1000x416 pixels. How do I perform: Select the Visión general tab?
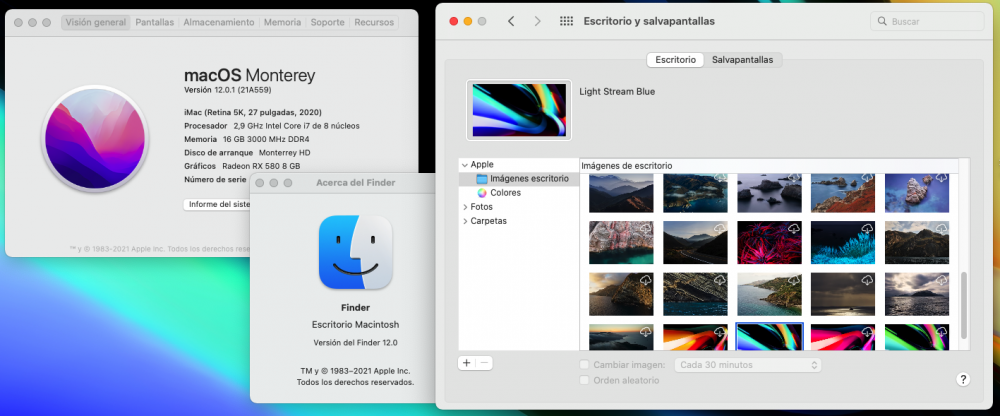point(96,22)
